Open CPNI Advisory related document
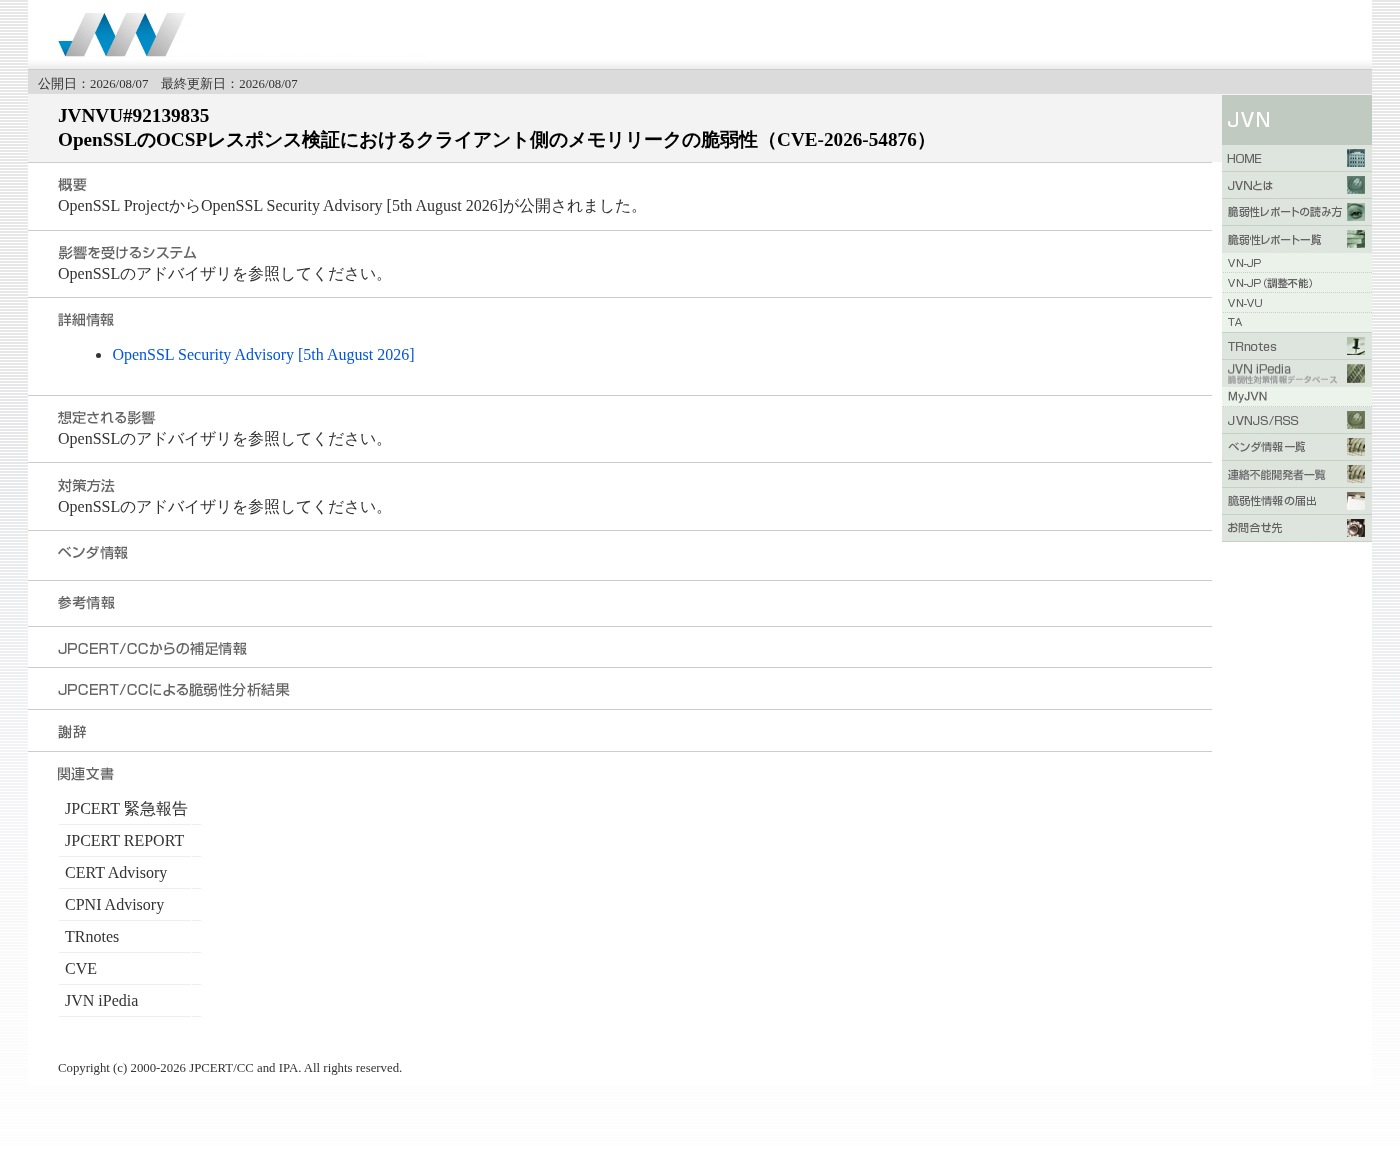Viewport: 1400px width, 1150px height. click(x=114, y=905)
